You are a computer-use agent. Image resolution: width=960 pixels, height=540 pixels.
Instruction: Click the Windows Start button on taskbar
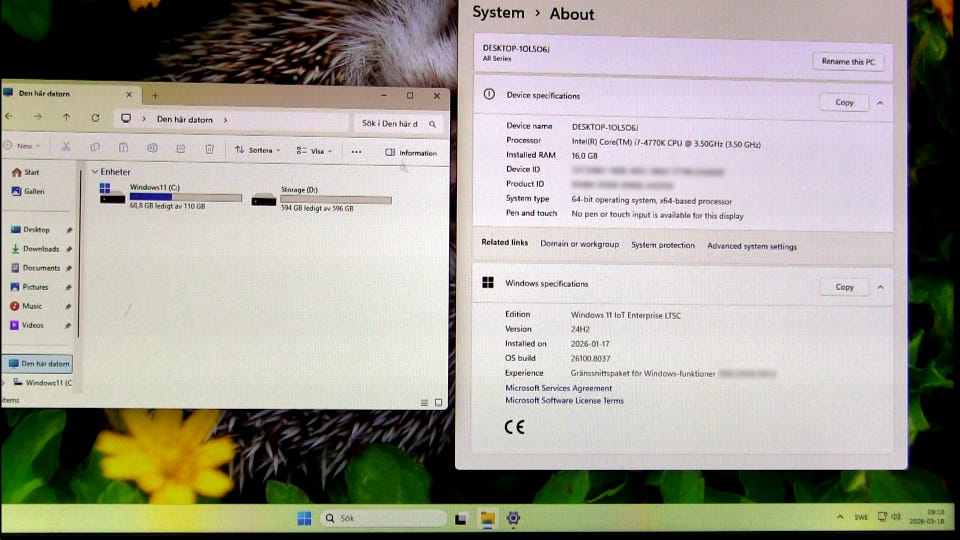[x=304, y=518]
